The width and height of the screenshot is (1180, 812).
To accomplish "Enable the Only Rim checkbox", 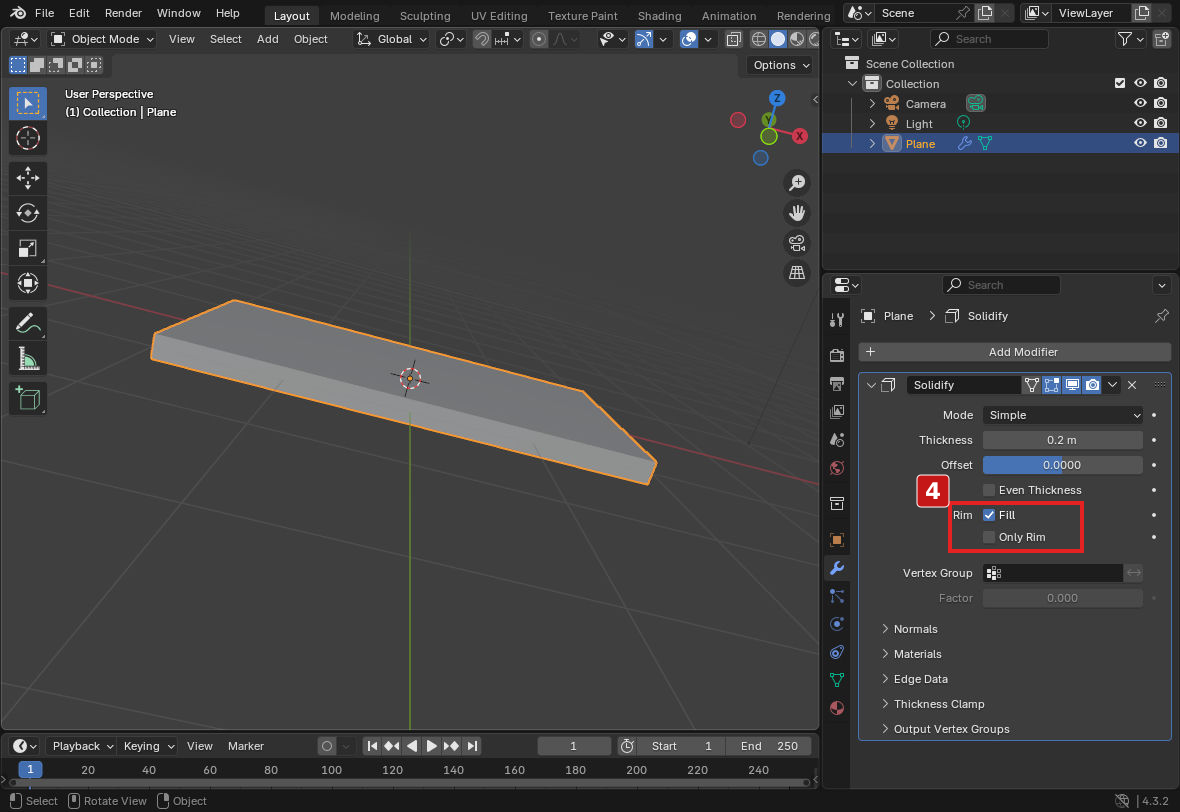I will click(x=989, y=537).
